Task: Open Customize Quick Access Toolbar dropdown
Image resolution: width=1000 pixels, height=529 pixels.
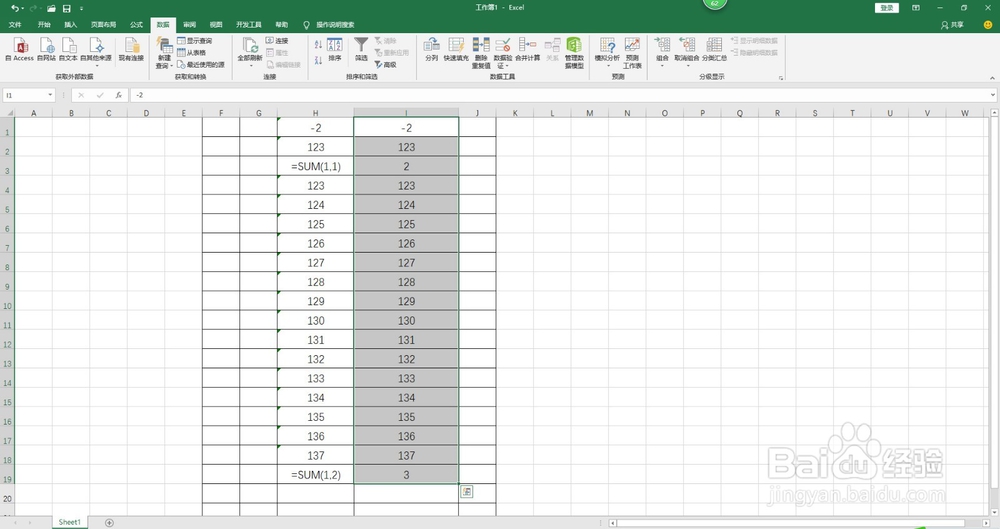Action: [81, 8]
